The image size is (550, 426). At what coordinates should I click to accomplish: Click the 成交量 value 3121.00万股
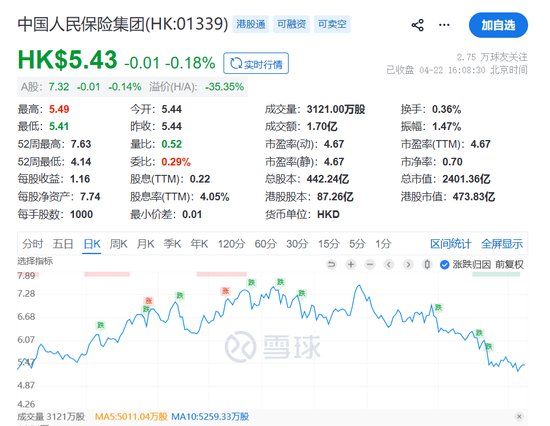(x=336, y=109)
